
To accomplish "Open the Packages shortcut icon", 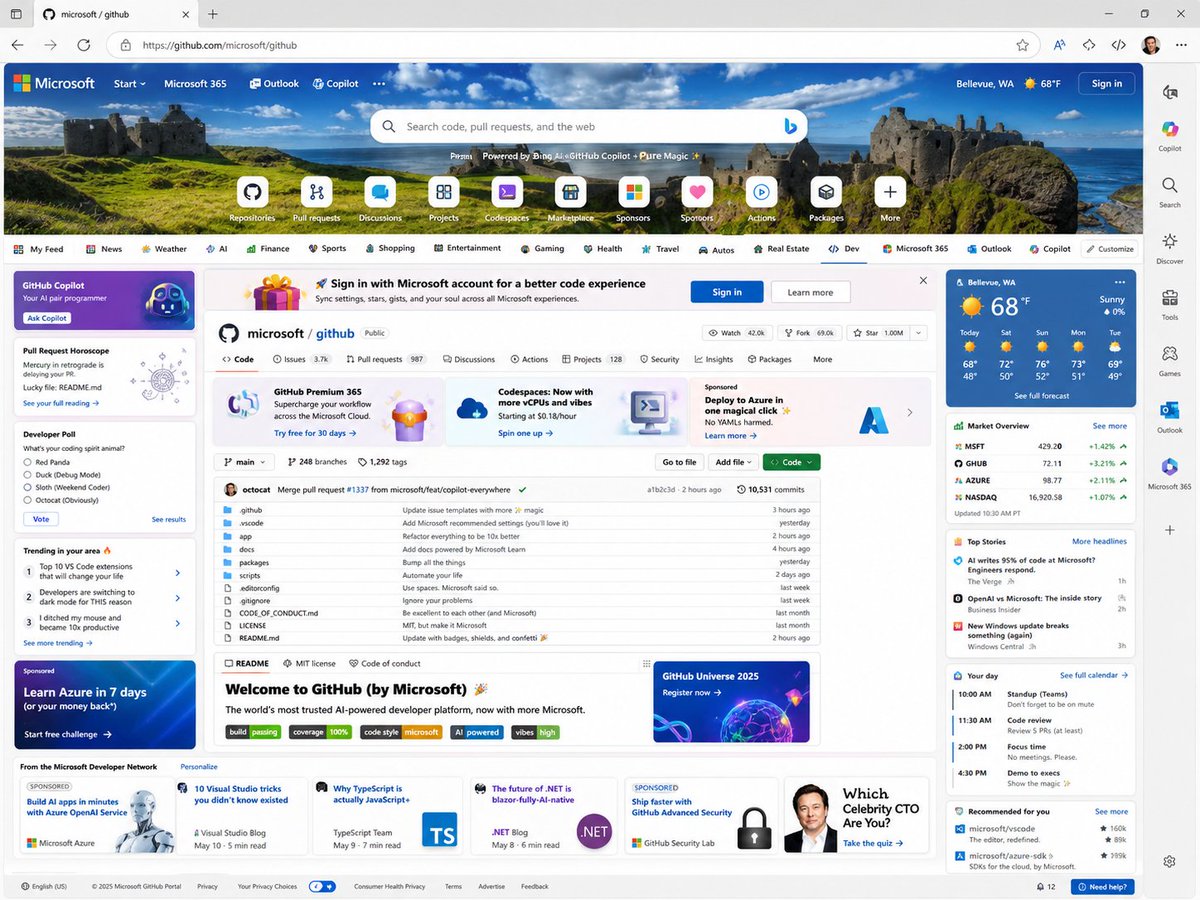I will pyautogui.click(x=826, y=192).
